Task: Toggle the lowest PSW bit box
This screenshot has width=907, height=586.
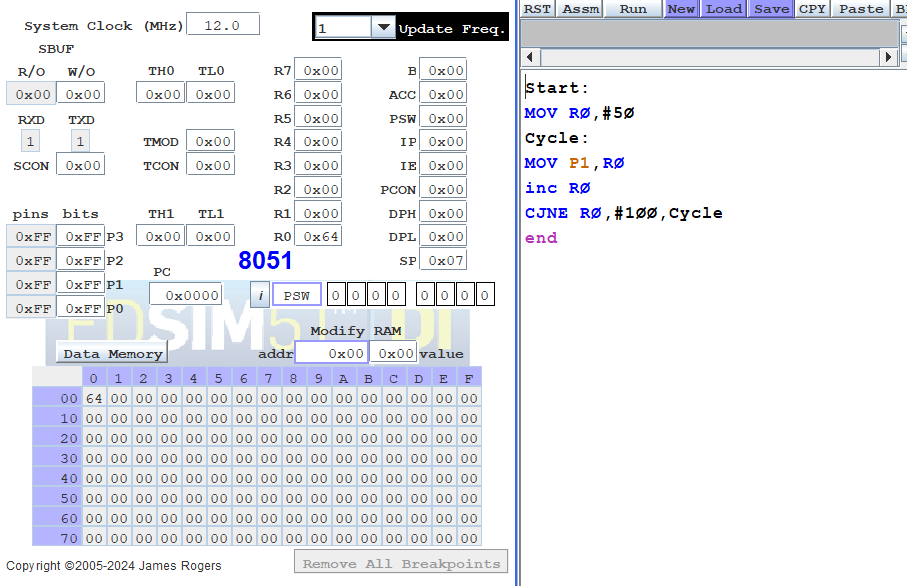Action: (485, 295)
